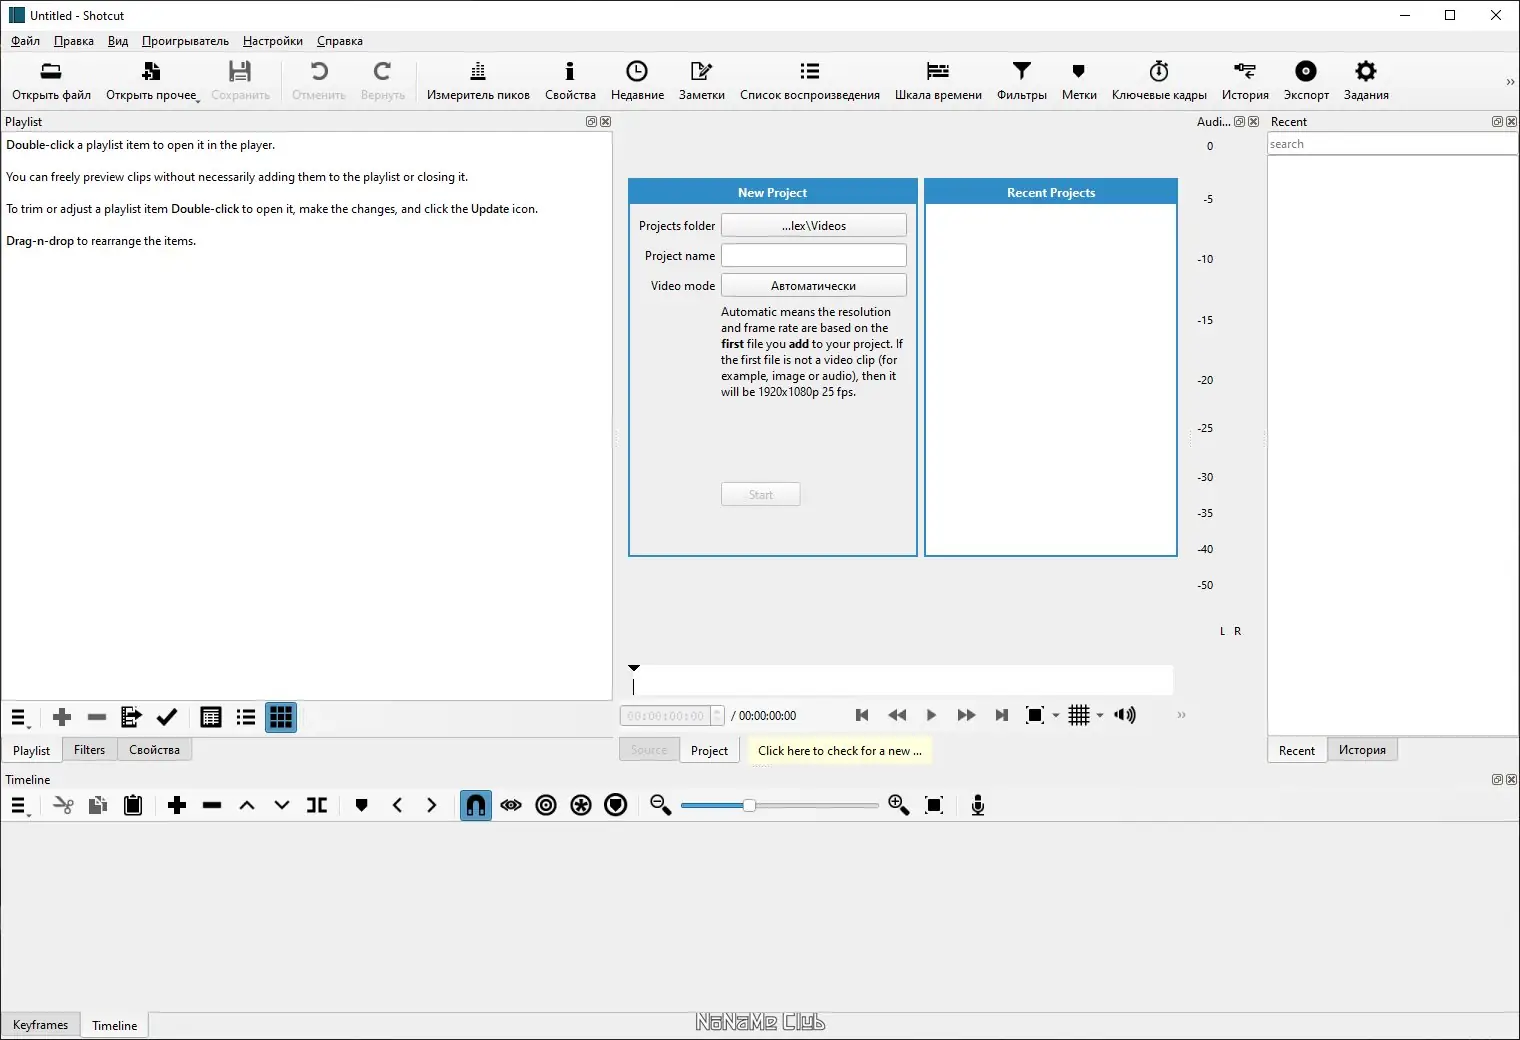
Task: Click the check for new version notice
Action: (840, 750)
